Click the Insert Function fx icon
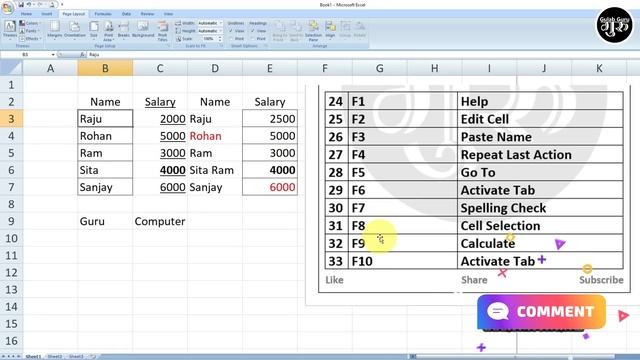Image resolution: width=640 pixels, height=360 pixels. pos(82,54)
